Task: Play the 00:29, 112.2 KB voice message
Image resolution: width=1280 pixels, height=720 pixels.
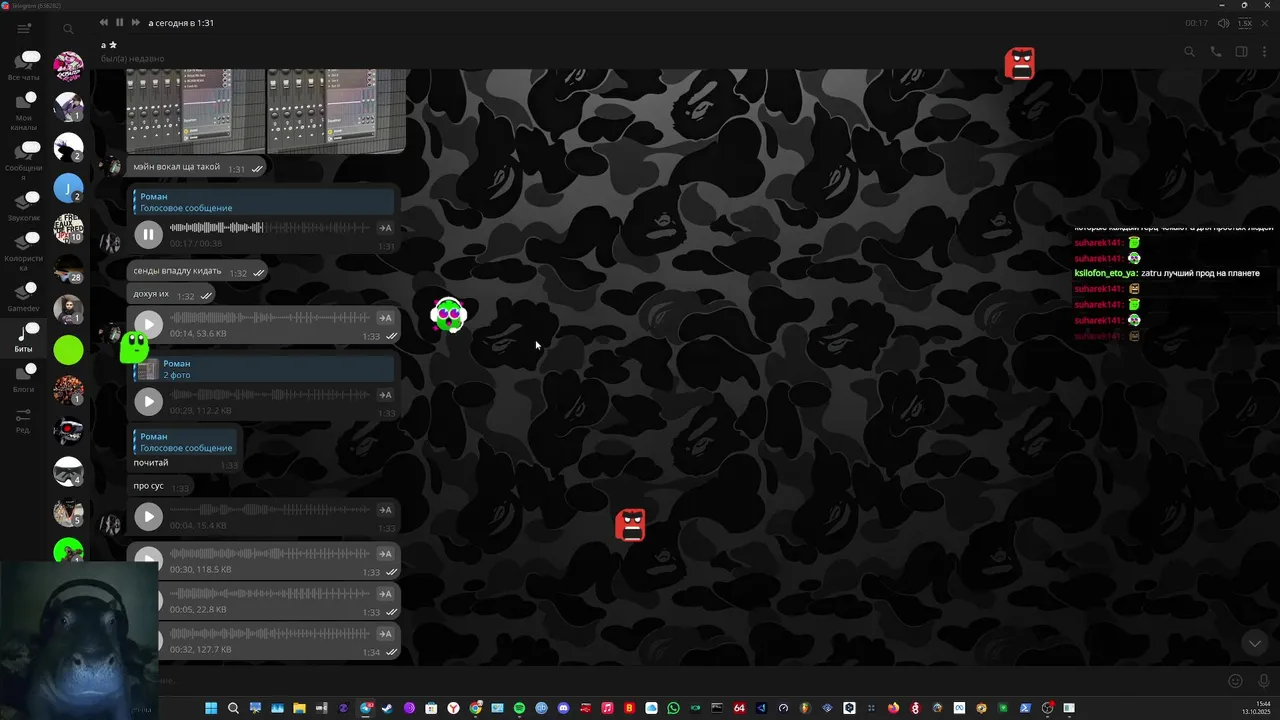Action: 148,401
